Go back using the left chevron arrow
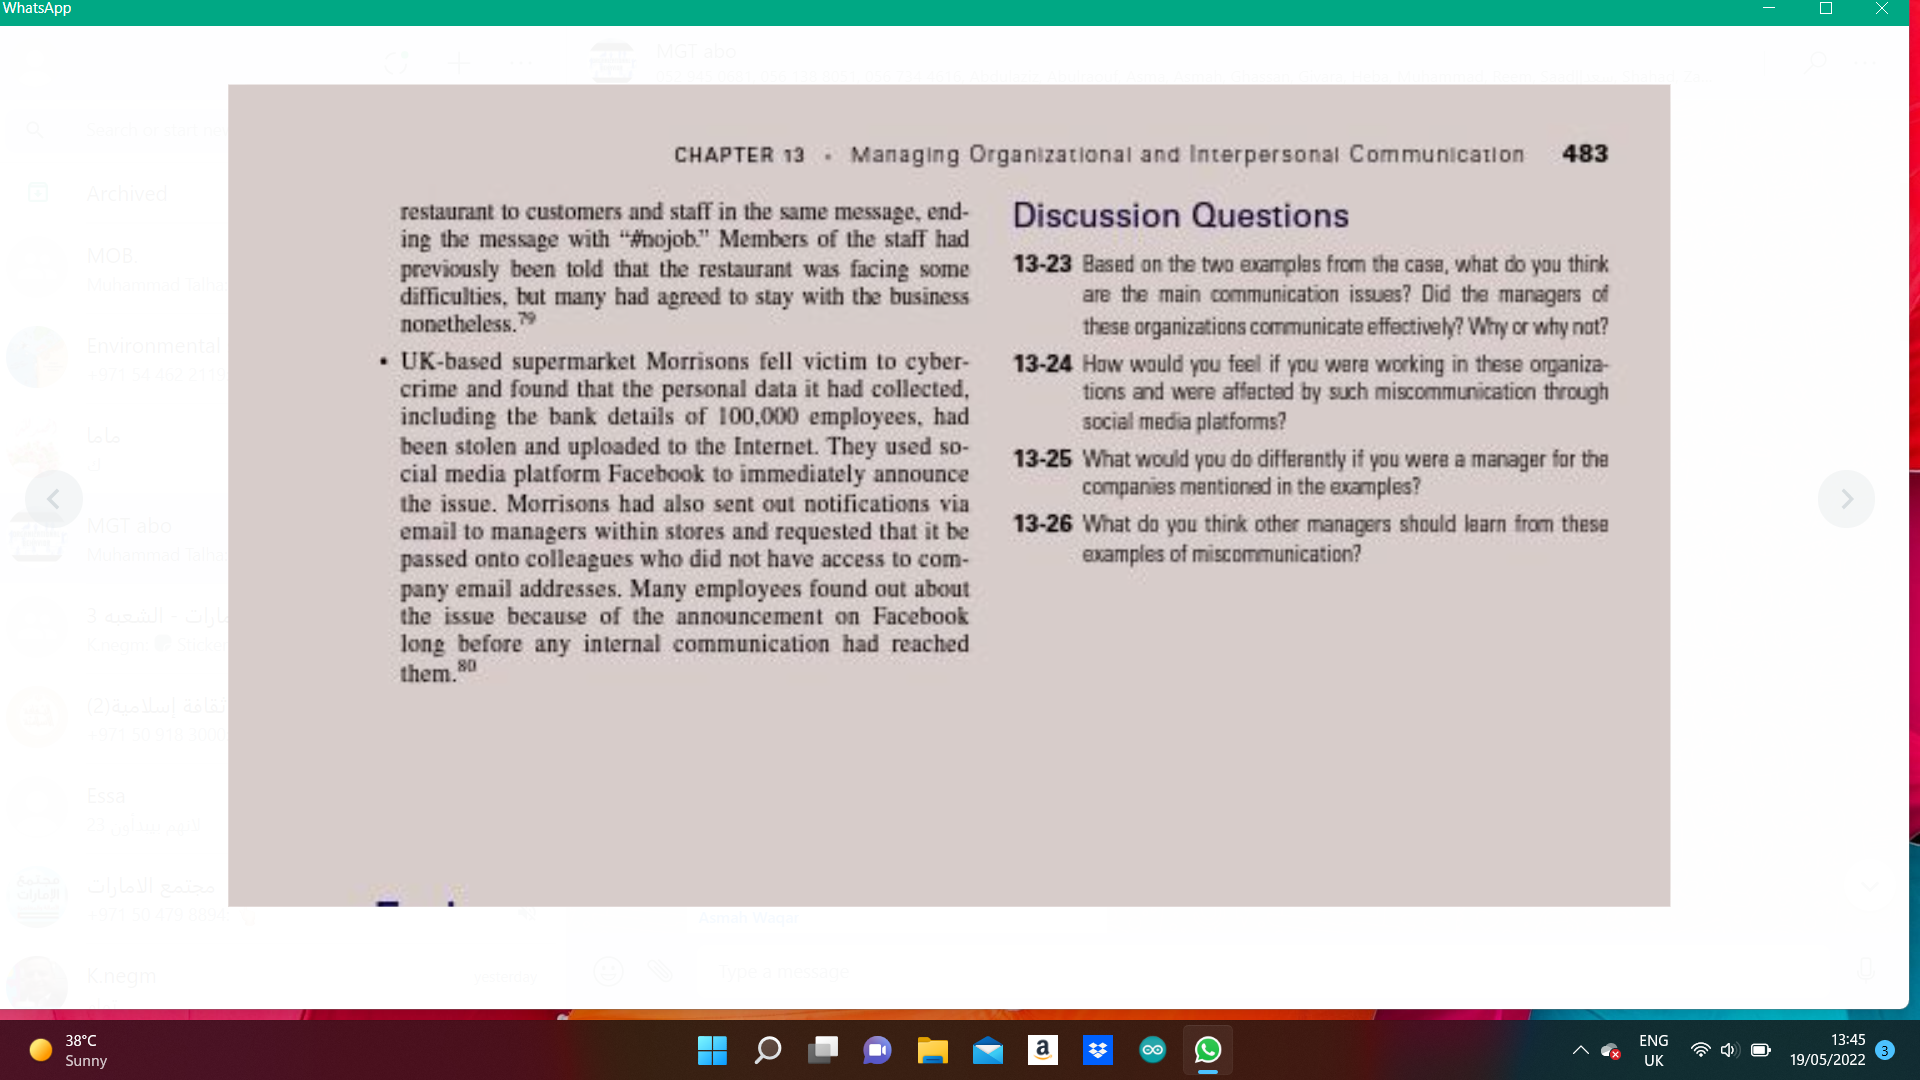This screenshot has width=1920, height=1080. 53,499
